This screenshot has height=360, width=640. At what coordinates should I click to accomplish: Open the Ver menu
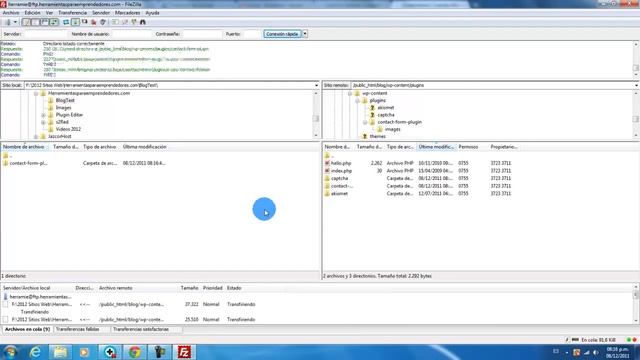[x=49, y=13]
